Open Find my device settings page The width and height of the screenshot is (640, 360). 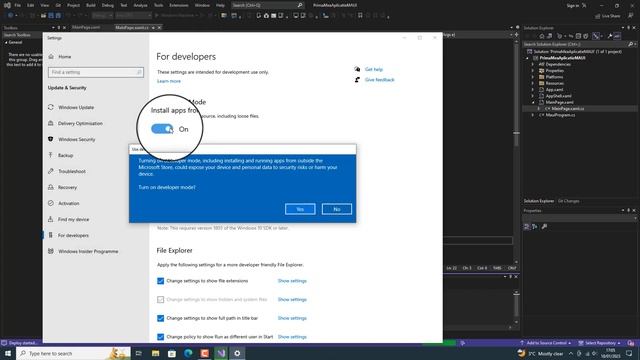(x=73, y=219)
